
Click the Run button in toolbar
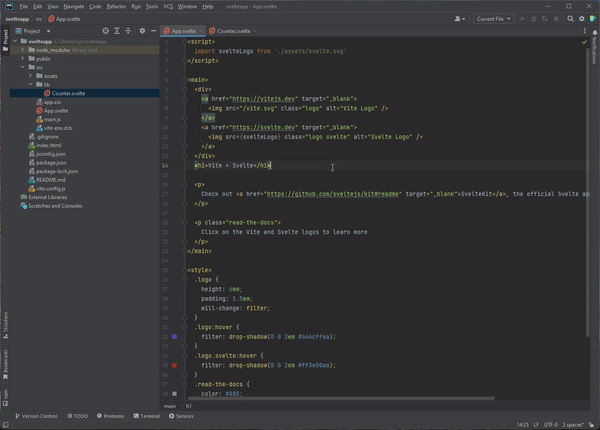(x=522, y=19)
